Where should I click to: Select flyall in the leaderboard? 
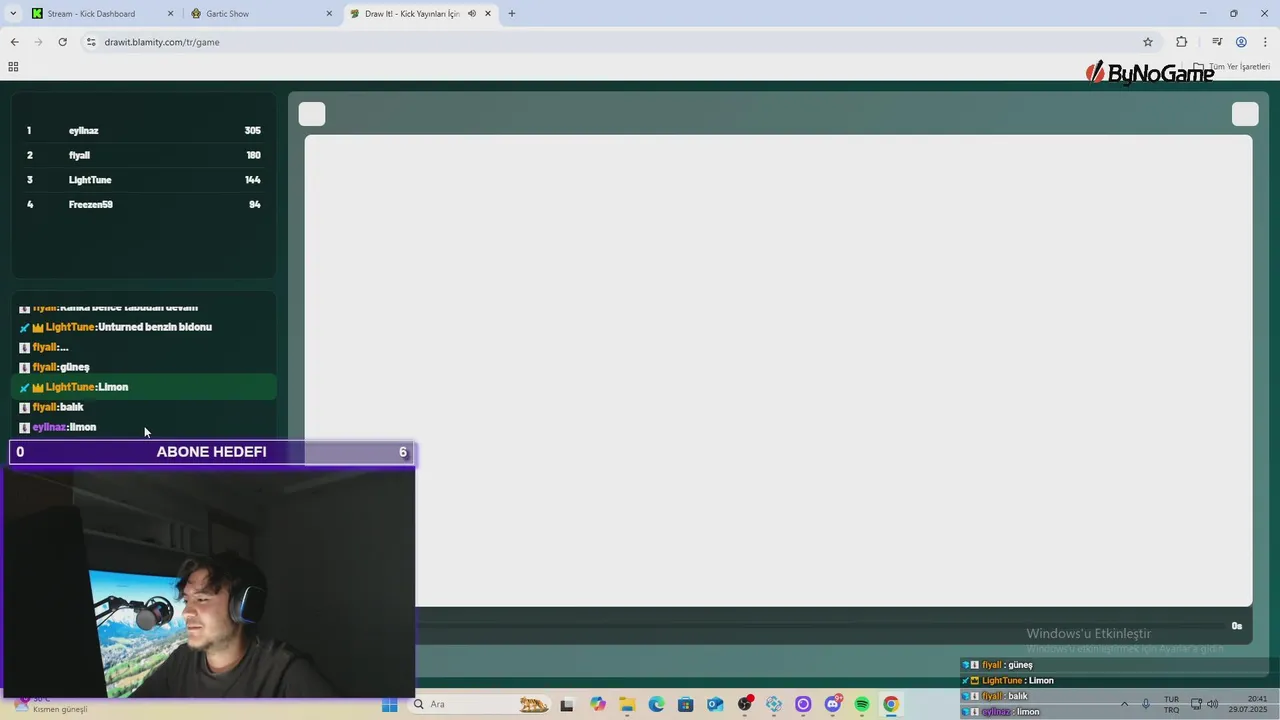click(x=79, y=155)
